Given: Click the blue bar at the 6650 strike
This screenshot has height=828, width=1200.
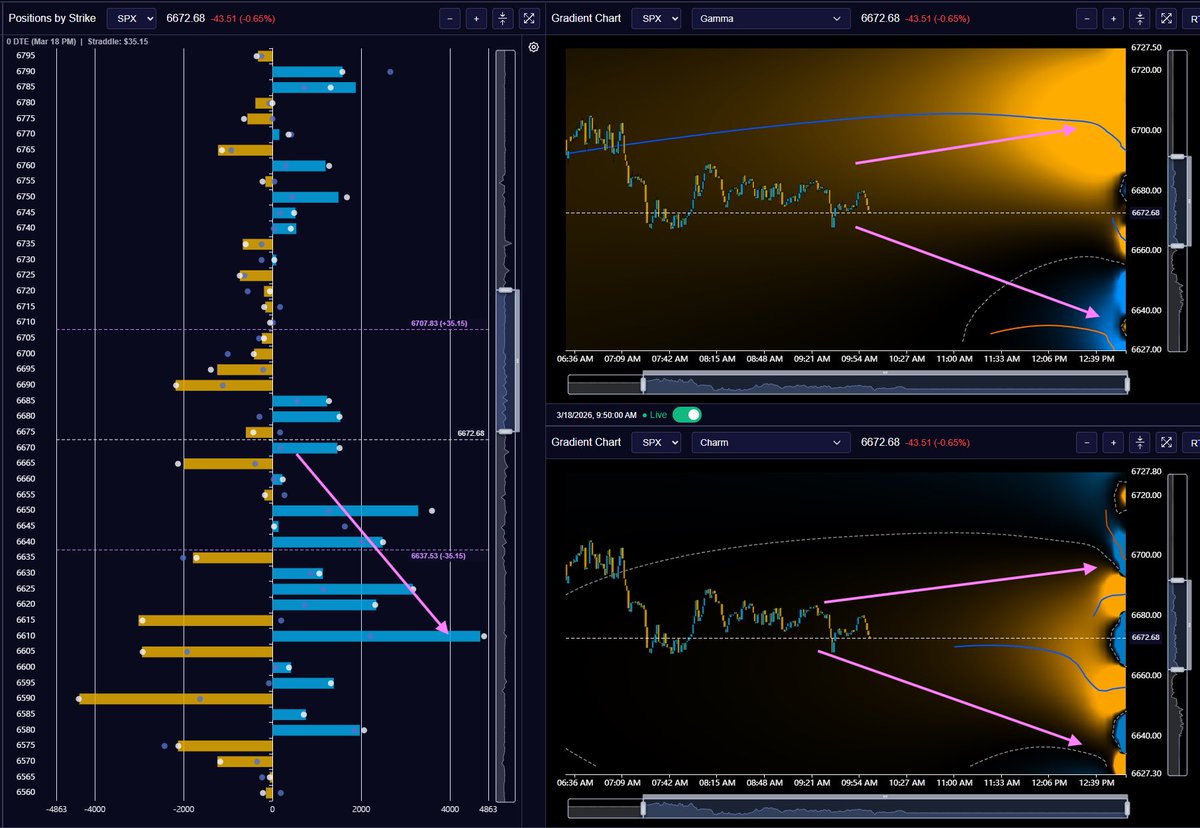Looking at the screenshot, I should pos(345,510).
